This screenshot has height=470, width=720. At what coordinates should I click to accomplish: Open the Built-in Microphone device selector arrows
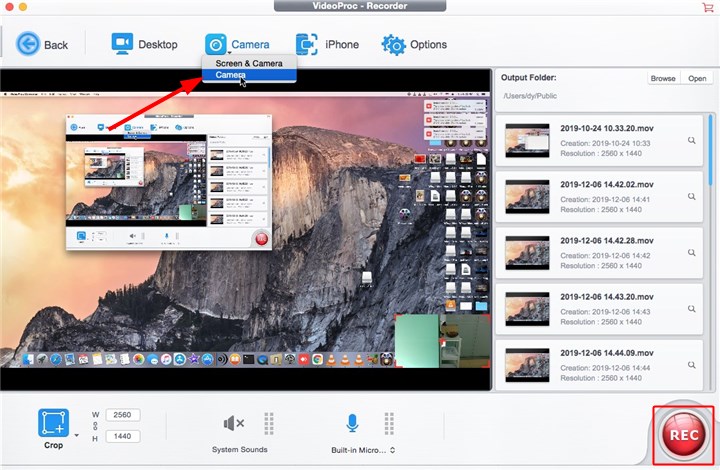[x=392, y=450]
